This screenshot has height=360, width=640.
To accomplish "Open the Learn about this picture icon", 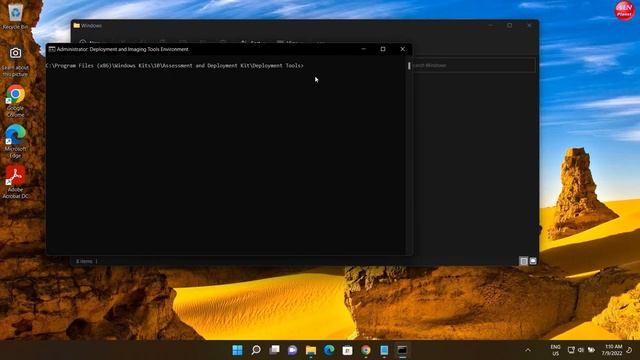I will point(15,61).
